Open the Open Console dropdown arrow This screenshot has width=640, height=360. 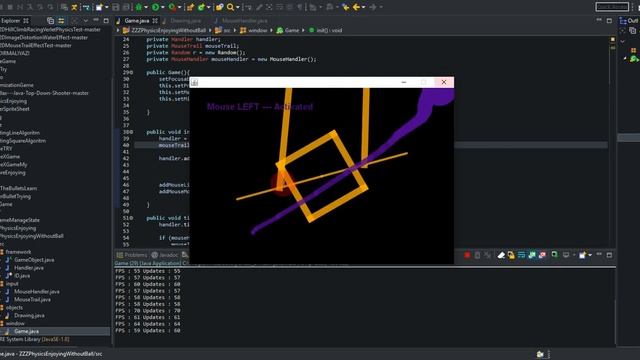[590, 256]
